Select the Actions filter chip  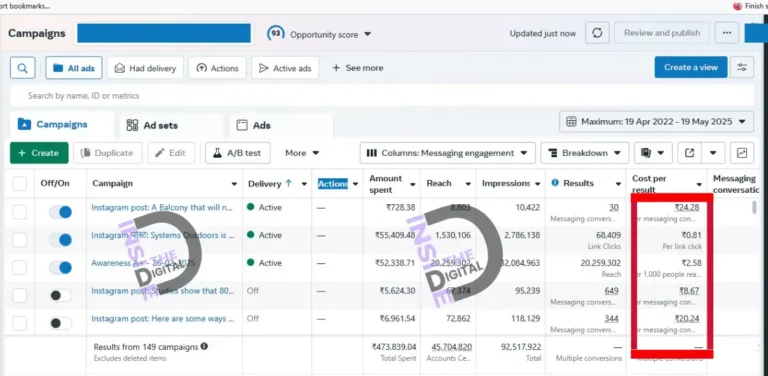click(217, 68)
